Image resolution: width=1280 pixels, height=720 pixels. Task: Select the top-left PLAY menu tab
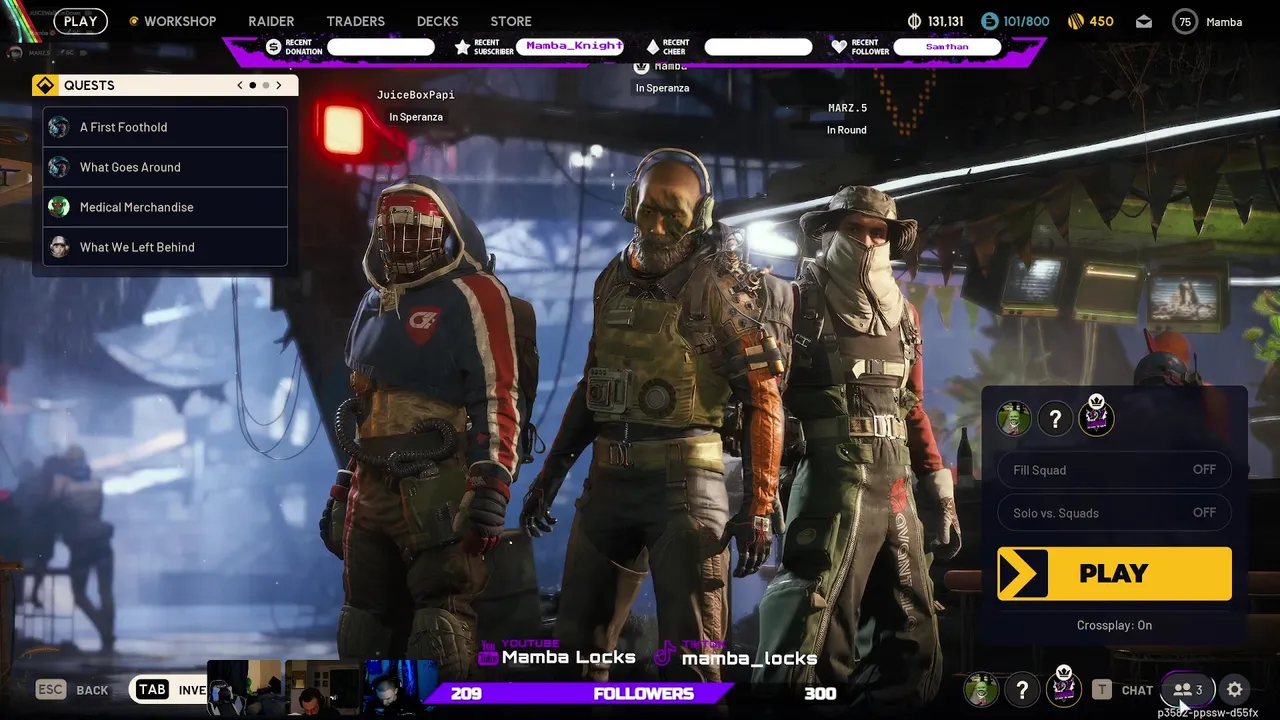point(80,21)
